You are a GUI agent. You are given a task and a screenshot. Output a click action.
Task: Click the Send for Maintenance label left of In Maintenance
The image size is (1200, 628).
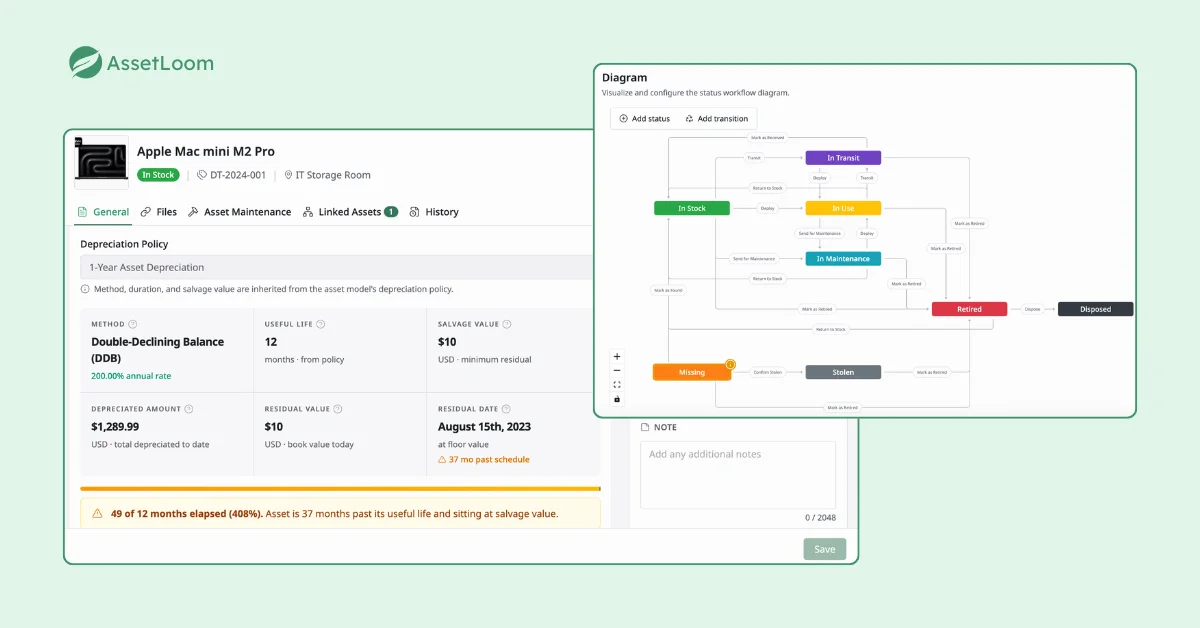(753, 259)
